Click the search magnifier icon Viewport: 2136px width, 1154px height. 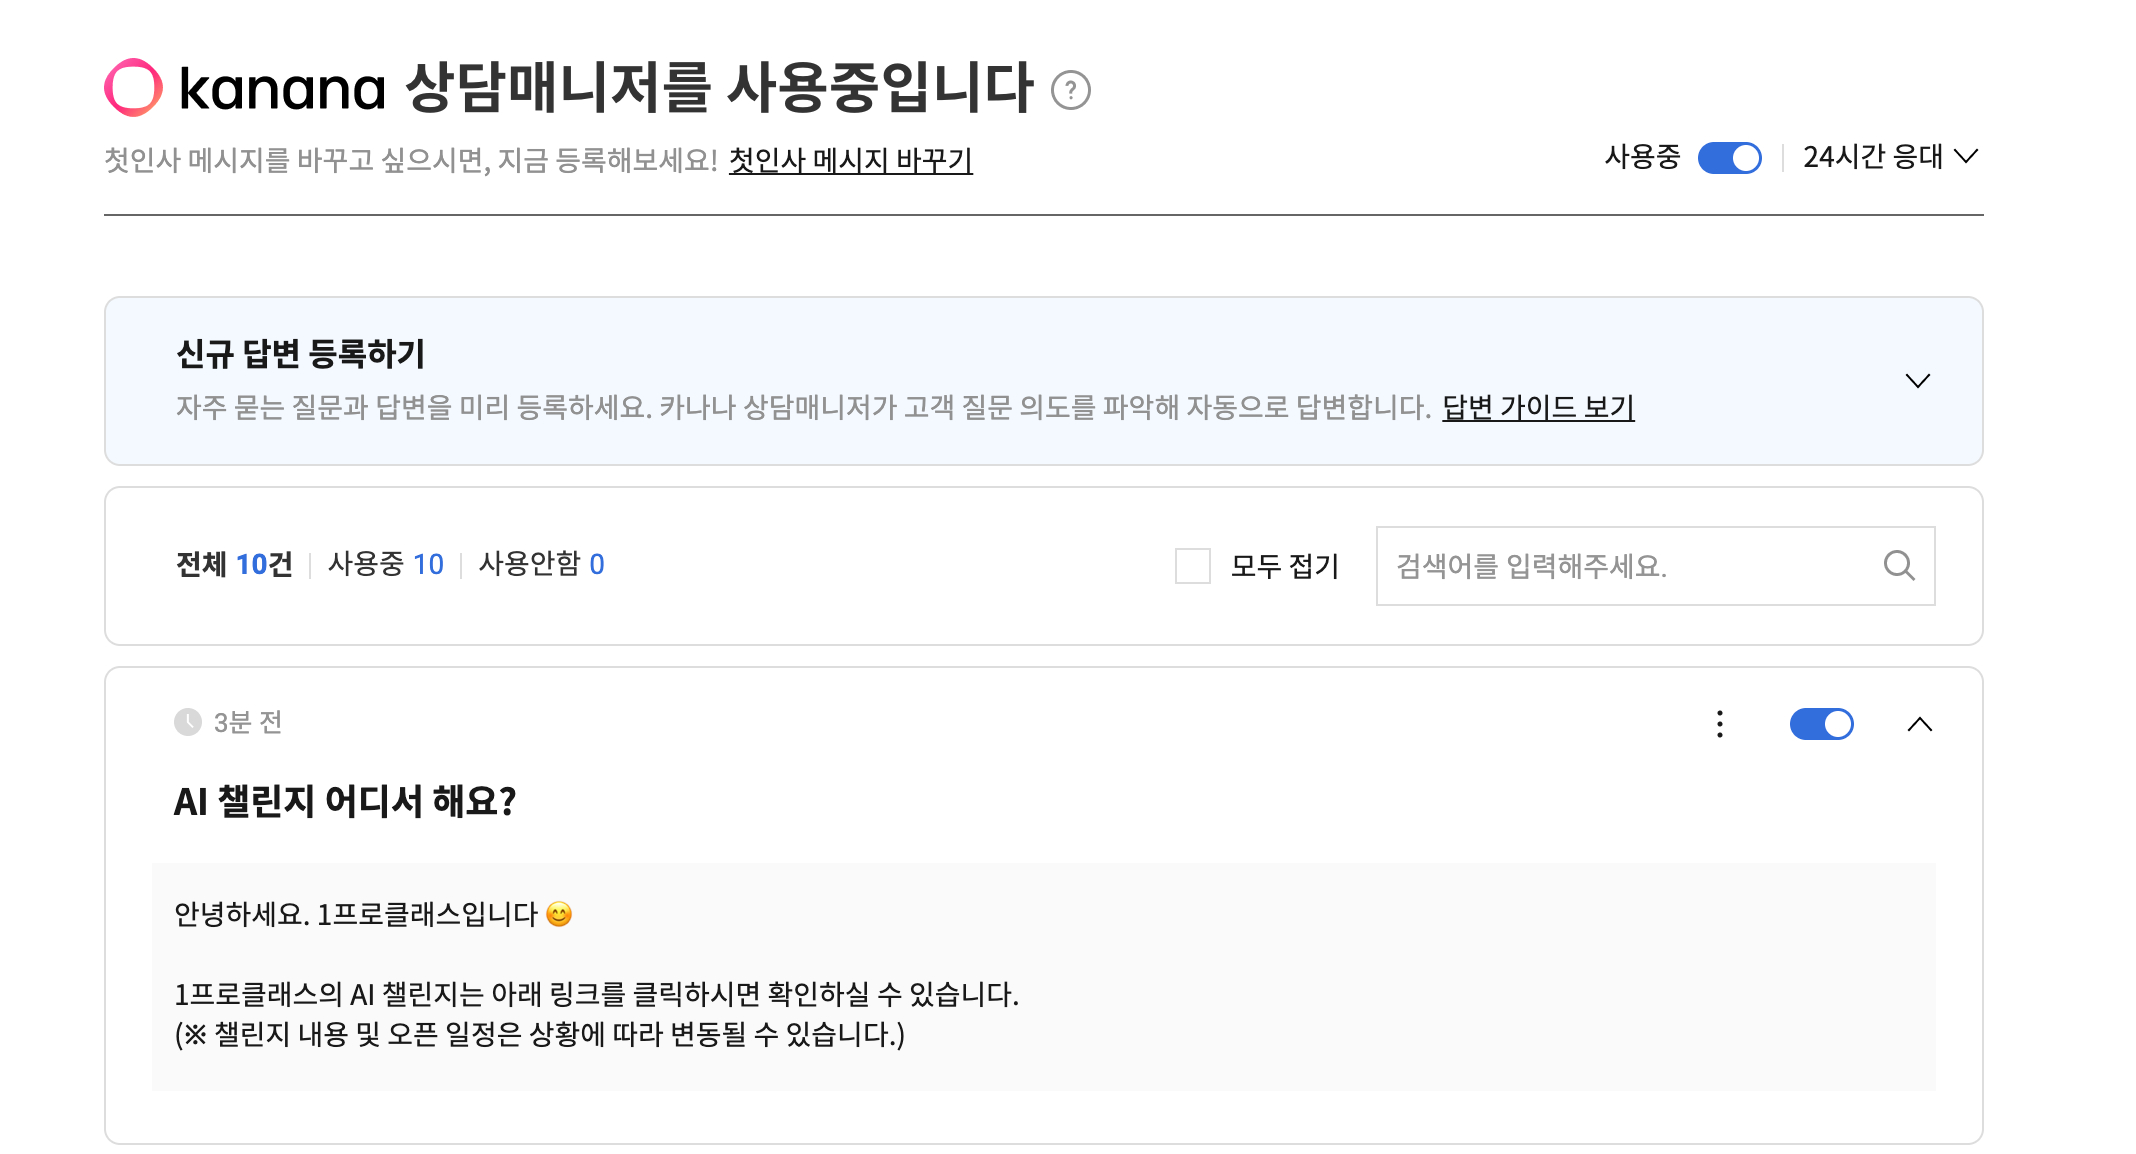pyautogui.click(x=1898, y=566)
